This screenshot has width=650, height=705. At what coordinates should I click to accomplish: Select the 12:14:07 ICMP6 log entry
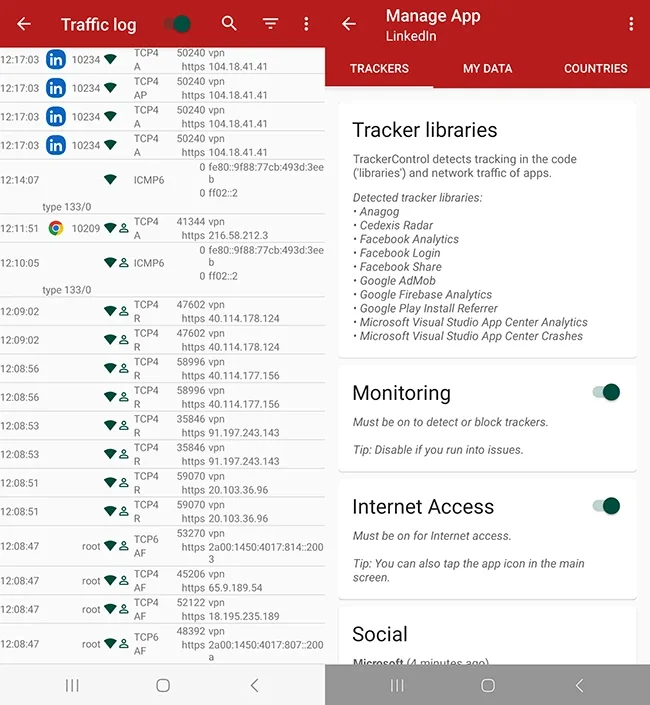click(162, 180)
